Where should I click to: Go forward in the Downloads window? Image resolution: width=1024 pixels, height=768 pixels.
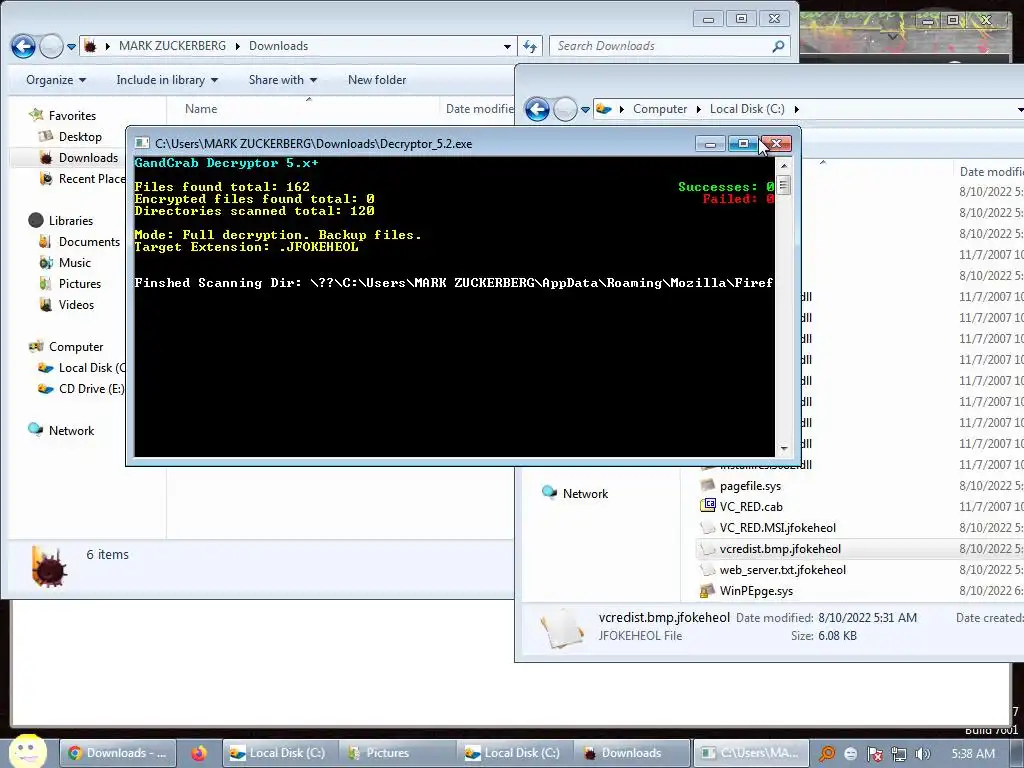coord(51,46)
